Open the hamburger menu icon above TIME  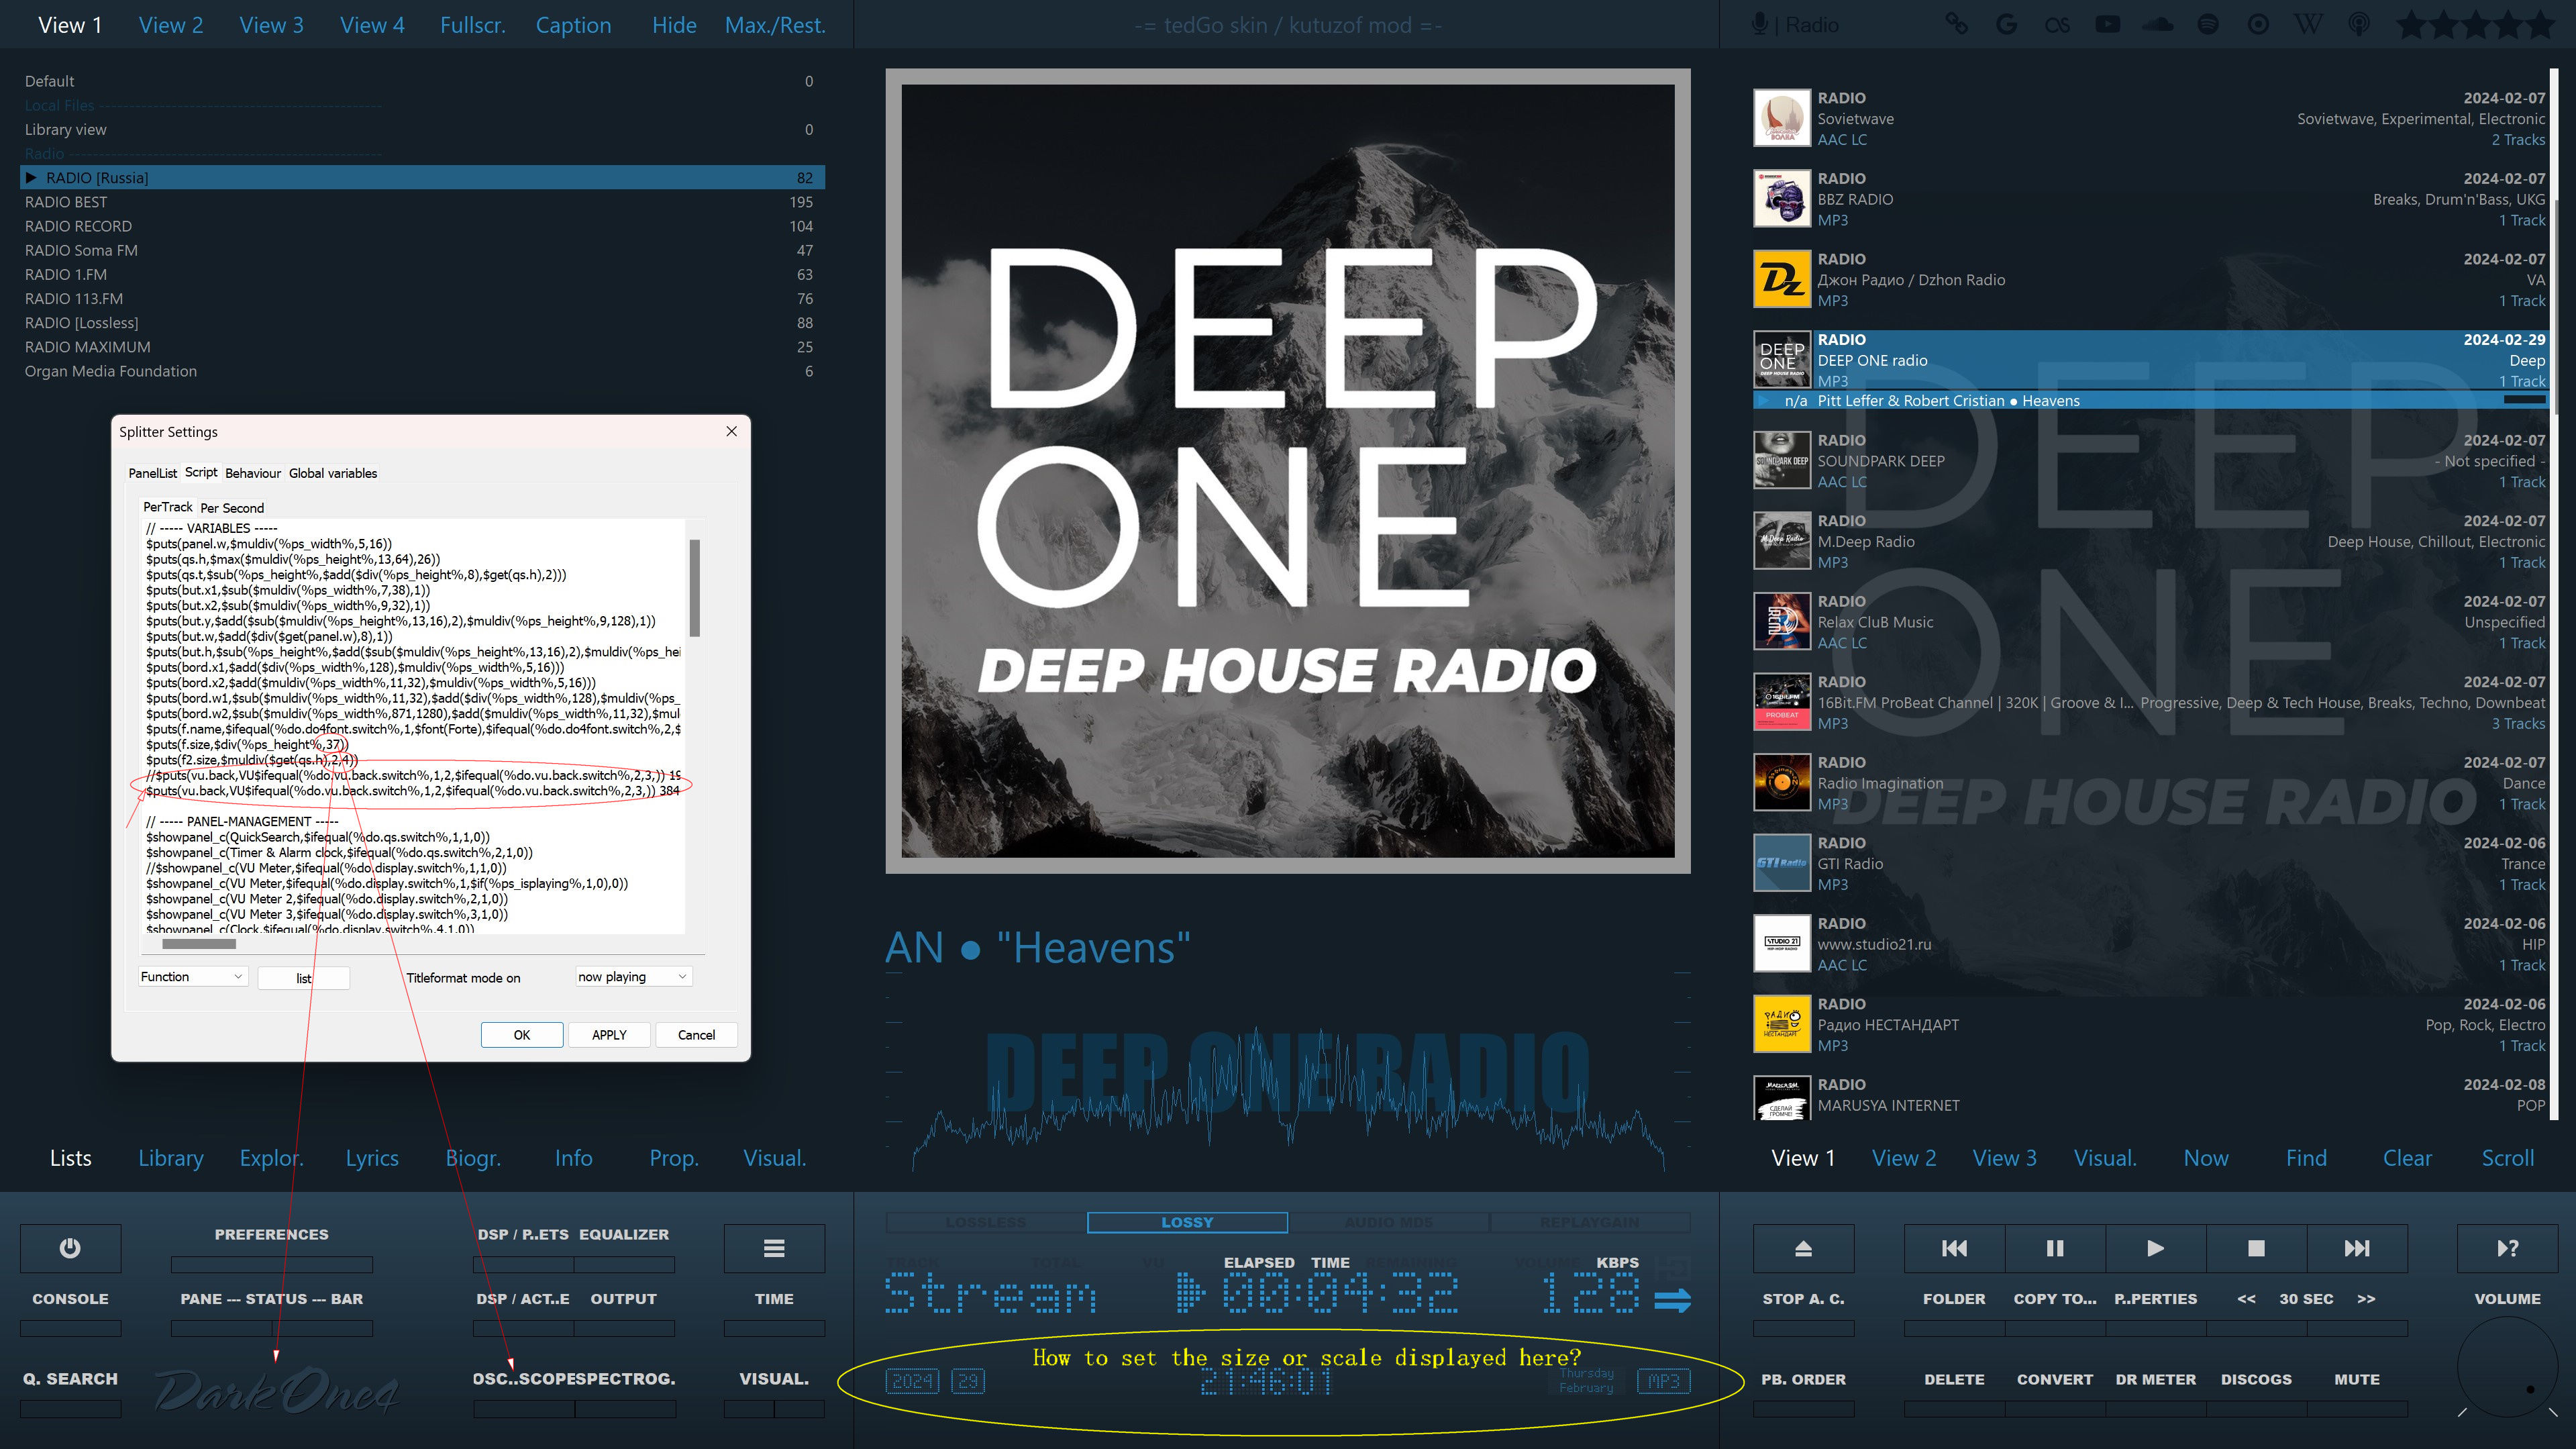(774, 1248)
